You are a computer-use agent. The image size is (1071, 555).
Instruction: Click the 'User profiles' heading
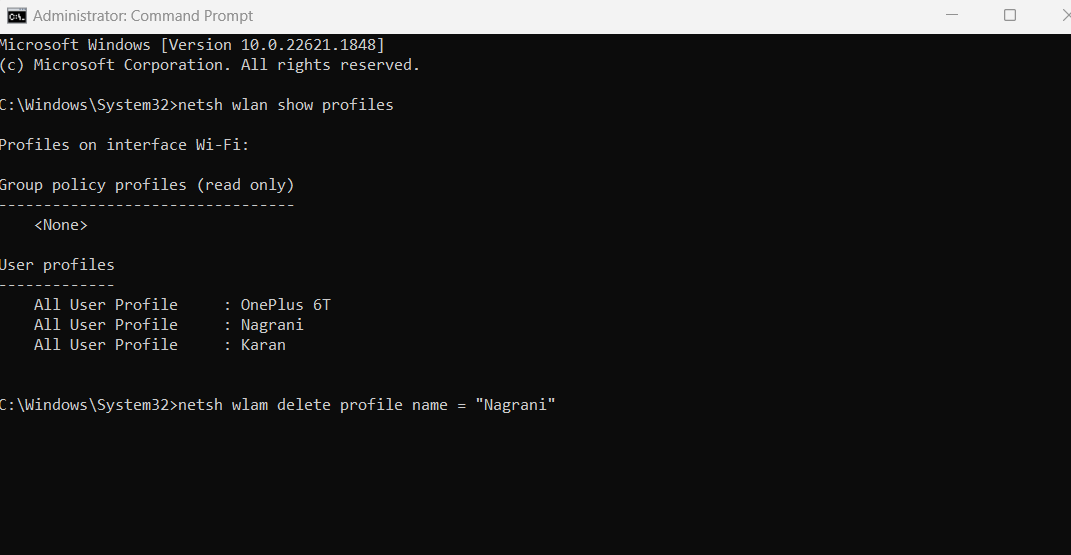coord(57,265)
